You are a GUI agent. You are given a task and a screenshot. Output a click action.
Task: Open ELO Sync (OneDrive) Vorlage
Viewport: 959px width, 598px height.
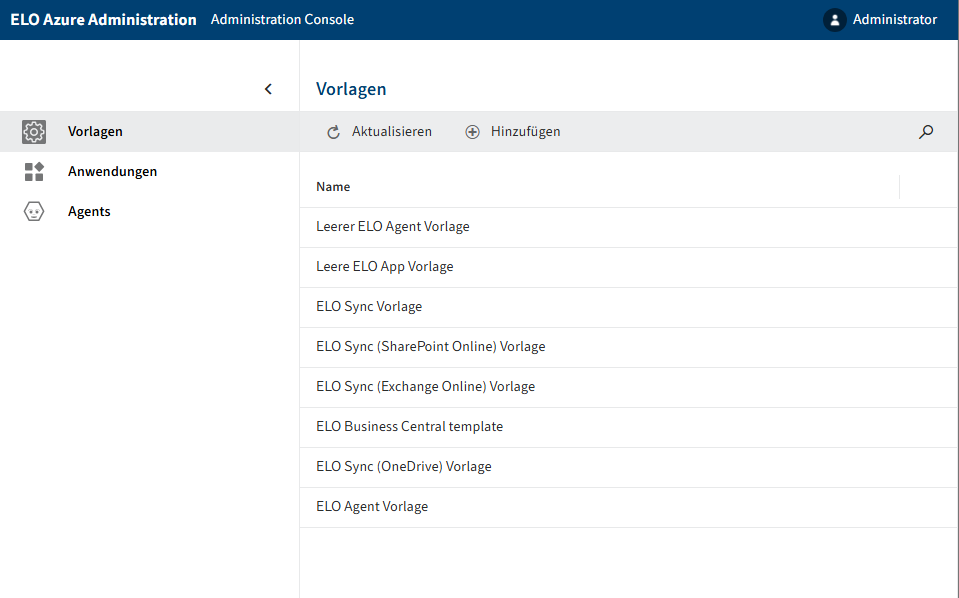[628, 467]
